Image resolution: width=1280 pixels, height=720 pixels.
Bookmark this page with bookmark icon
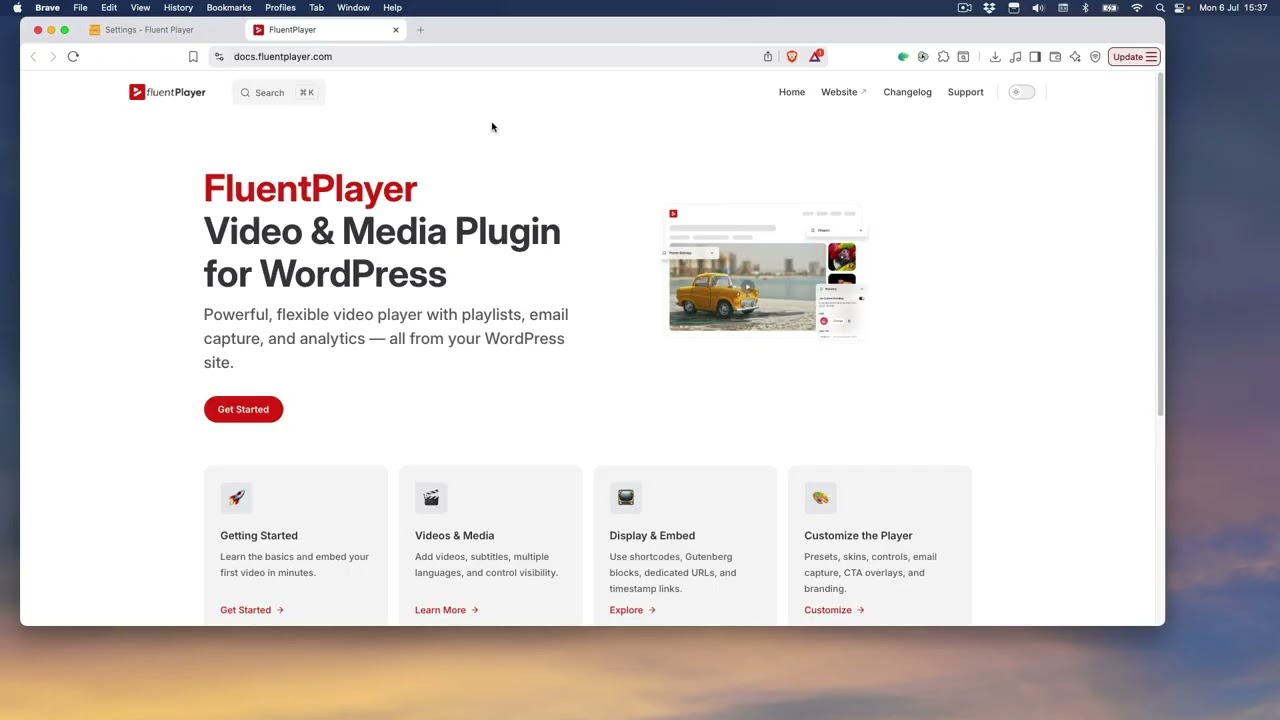click(193, 57)
